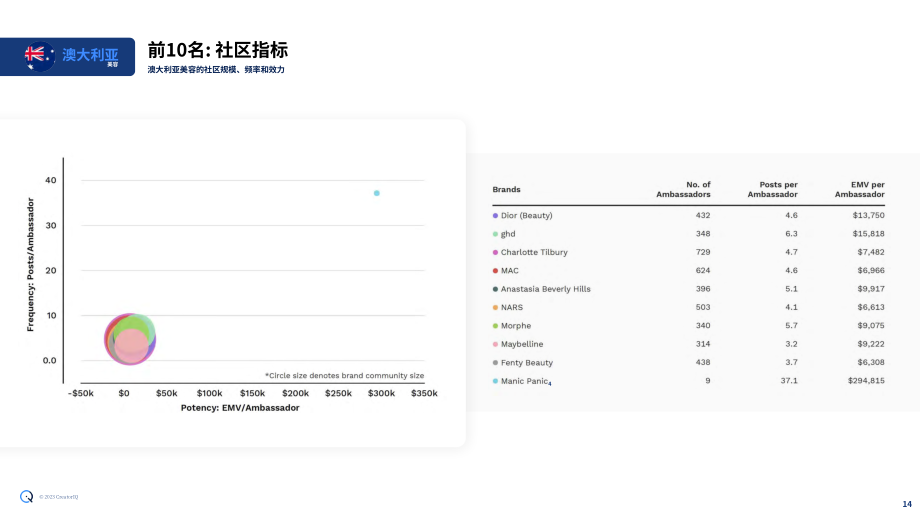Click the 729 ambassadors value
This screenshot has height=518, width=920.
point(703,252)
